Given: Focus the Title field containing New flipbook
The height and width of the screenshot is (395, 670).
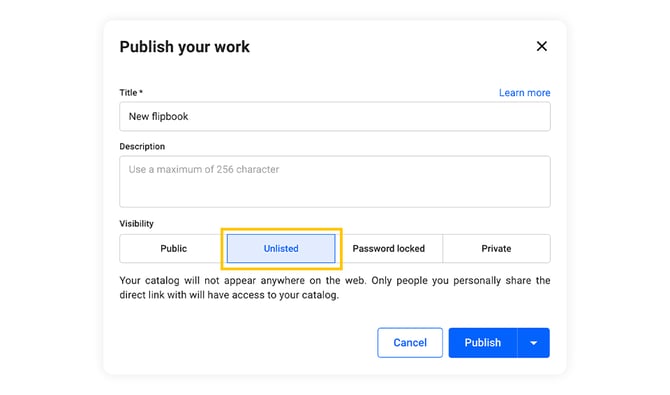Looking at the screenshot, I should [x=335, y=116].
